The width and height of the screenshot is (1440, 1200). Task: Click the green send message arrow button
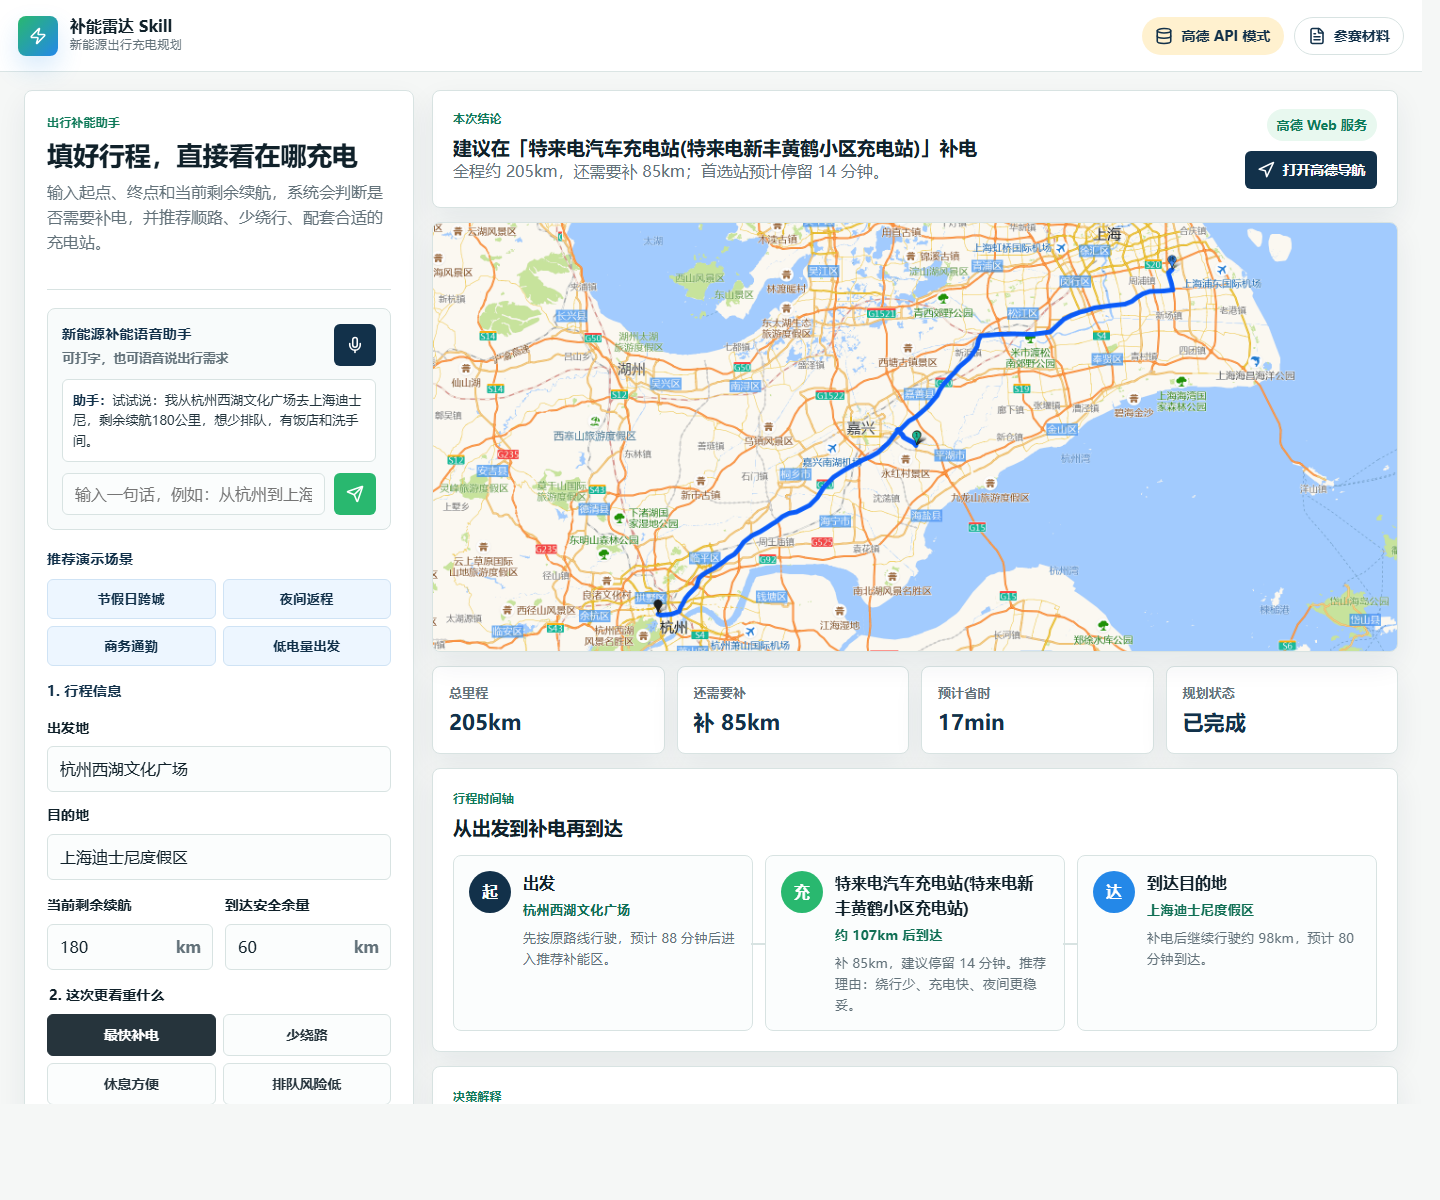(355, 494)
